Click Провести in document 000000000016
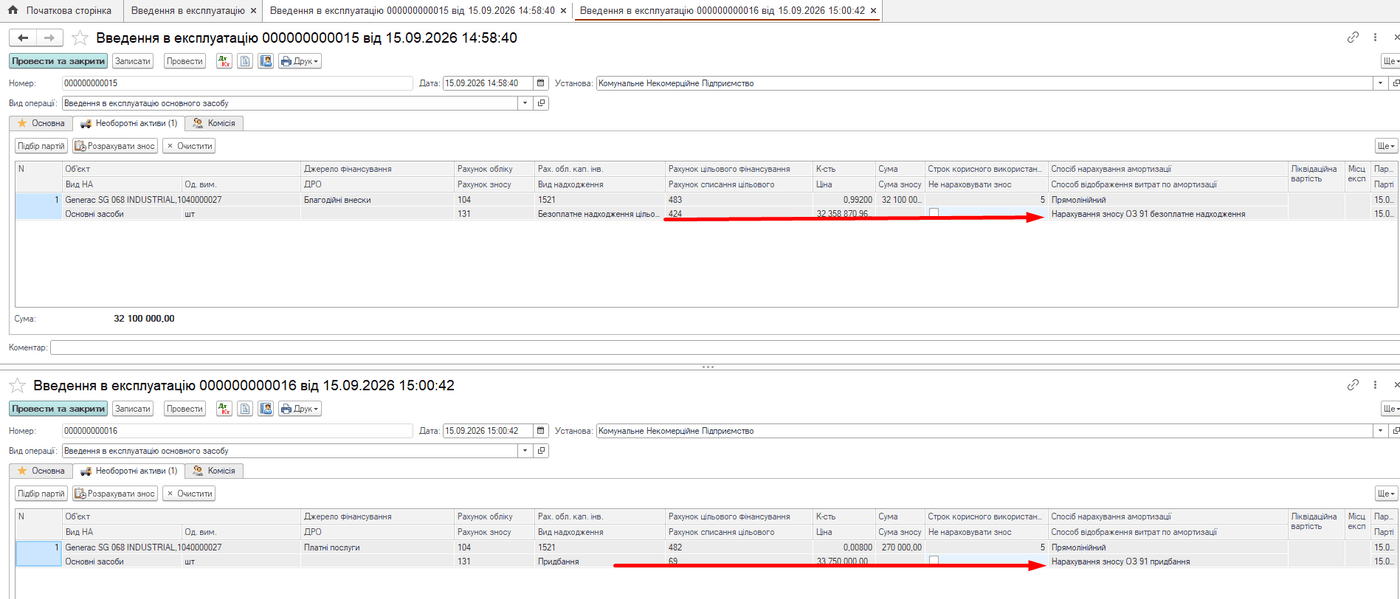 (x=185, y=408)
